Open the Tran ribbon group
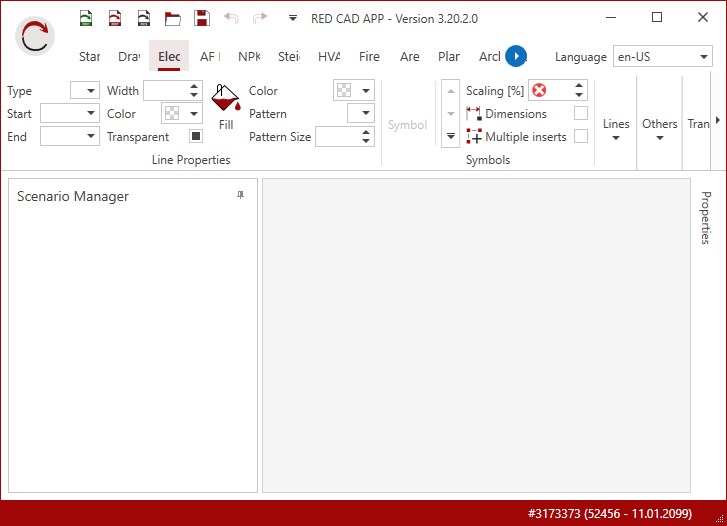This screenshot has width=727, height=526. [x=698, y=124]
